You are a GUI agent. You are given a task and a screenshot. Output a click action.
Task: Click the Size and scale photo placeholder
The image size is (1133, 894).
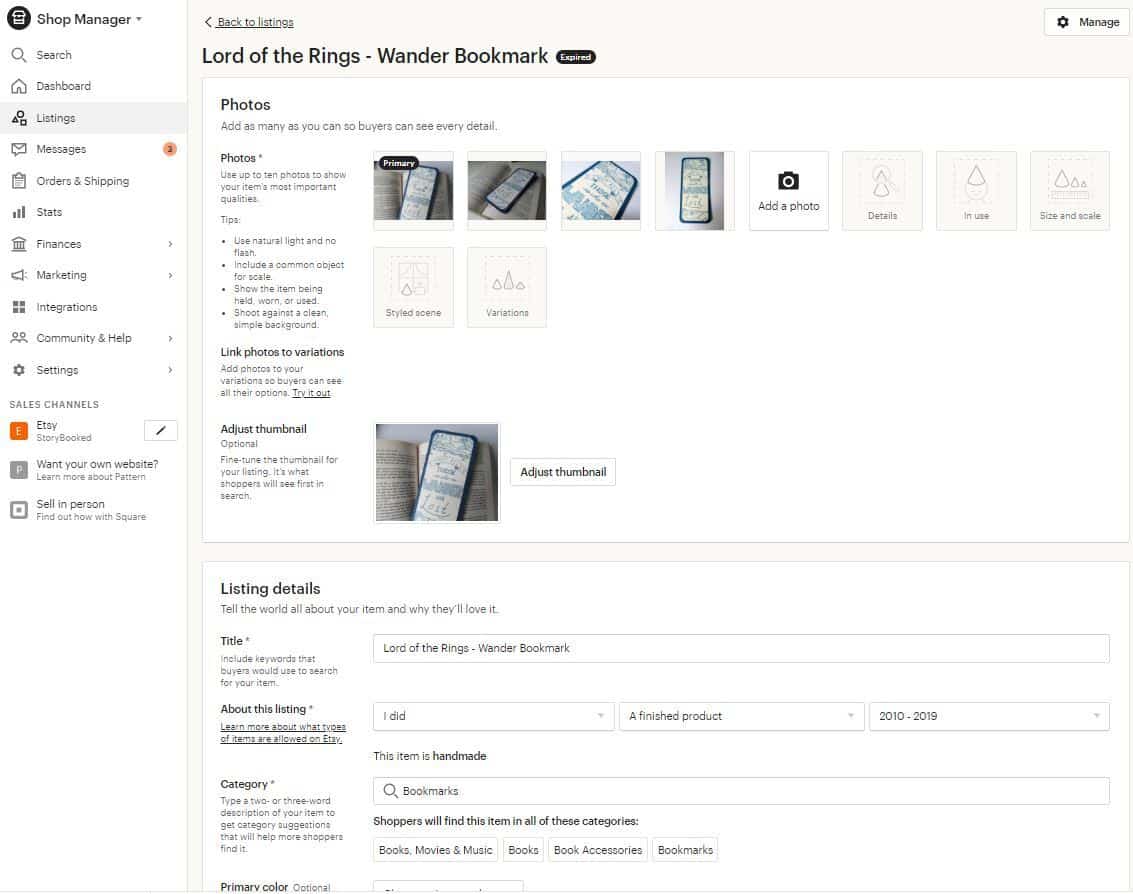(x=1069, y=191)
